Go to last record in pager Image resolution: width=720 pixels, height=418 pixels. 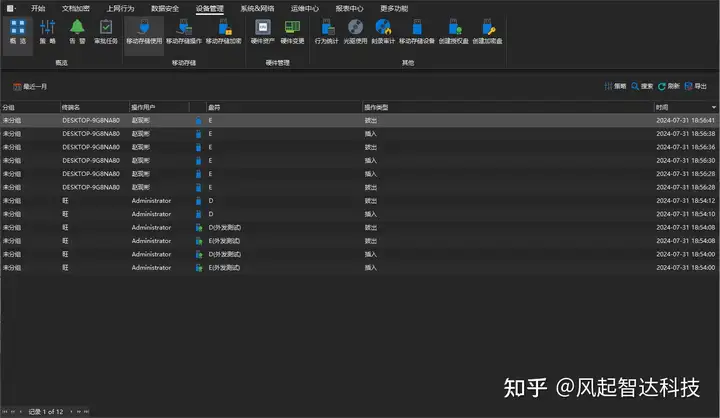coord(86,412)
